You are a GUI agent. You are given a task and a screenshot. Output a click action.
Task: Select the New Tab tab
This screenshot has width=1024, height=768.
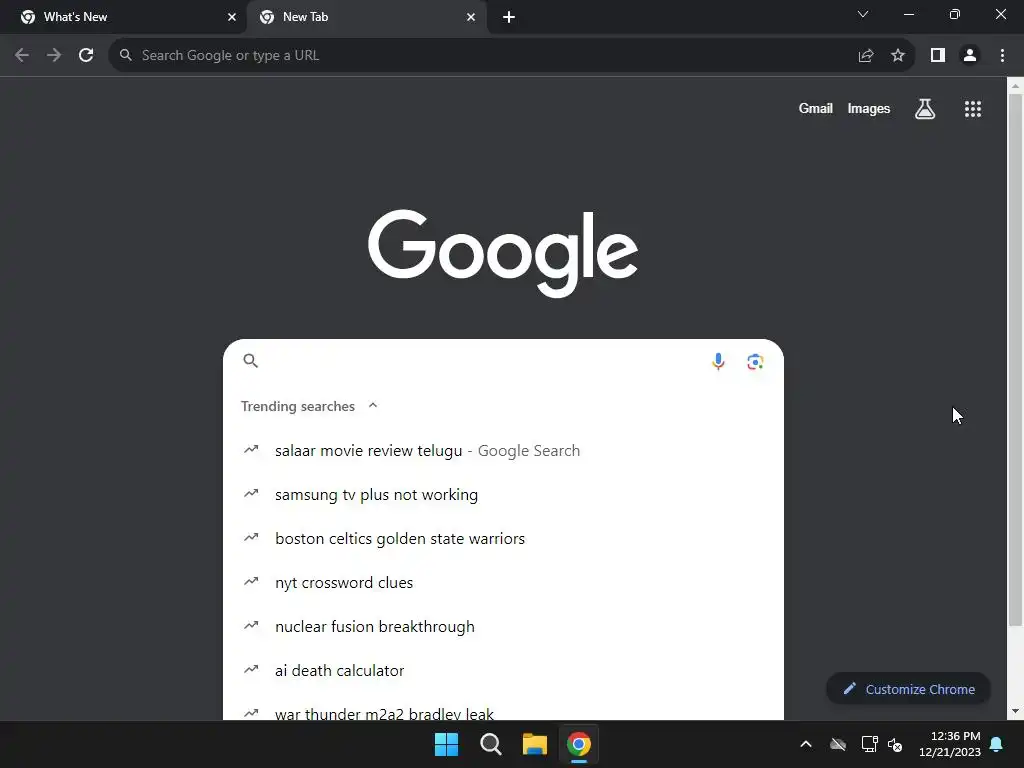coord(367,17)
